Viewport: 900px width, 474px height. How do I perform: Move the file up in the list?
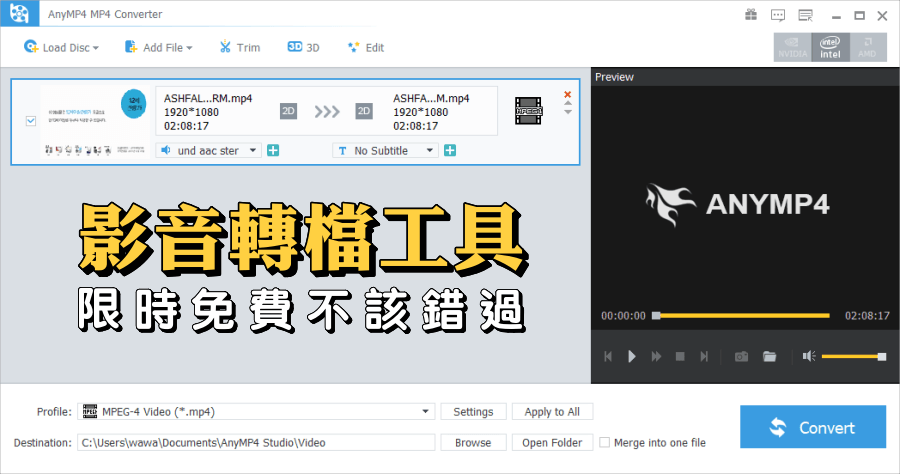click(x=568, y=103)
